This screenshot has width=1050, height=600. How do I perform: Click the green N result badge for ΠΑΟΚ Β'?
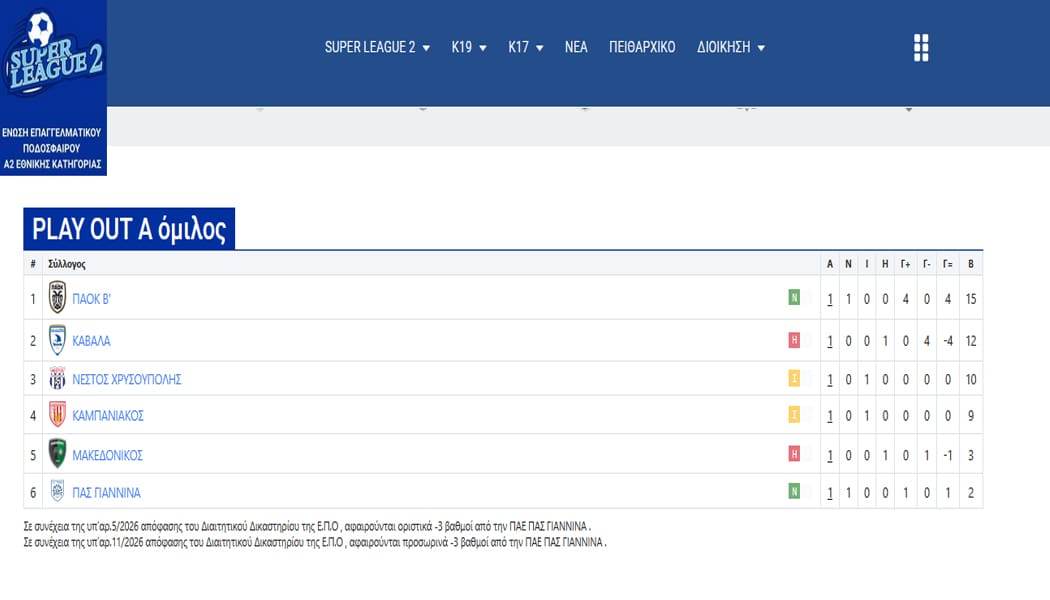pyautogui.click(x=794, y=297)
